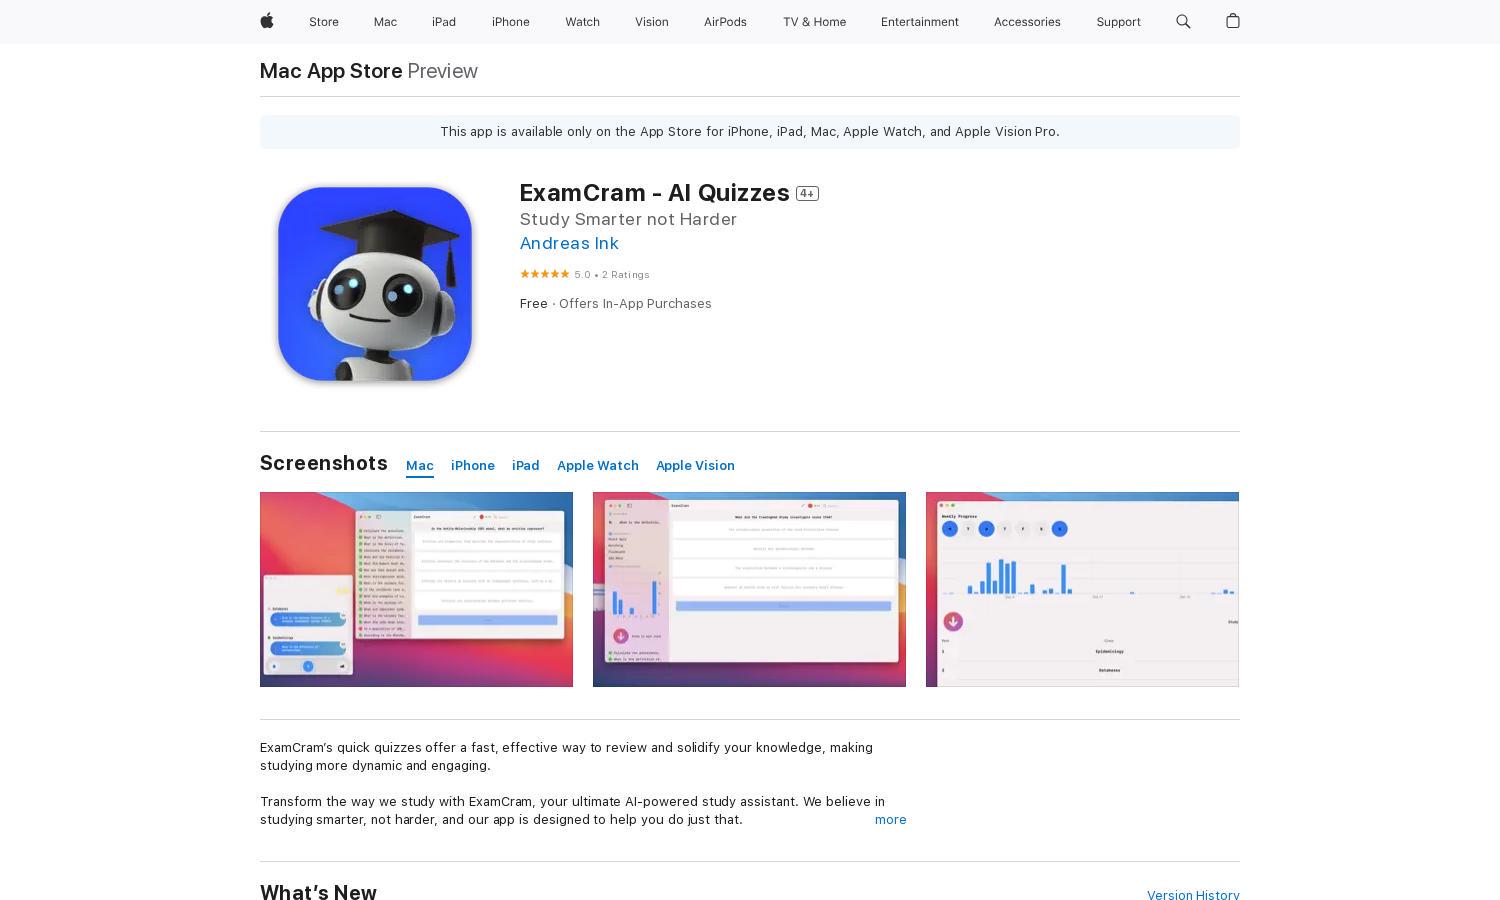Click the Apple logo icon
The width and height of the screenshot is (1500, 900).
[x=267, y=21]
